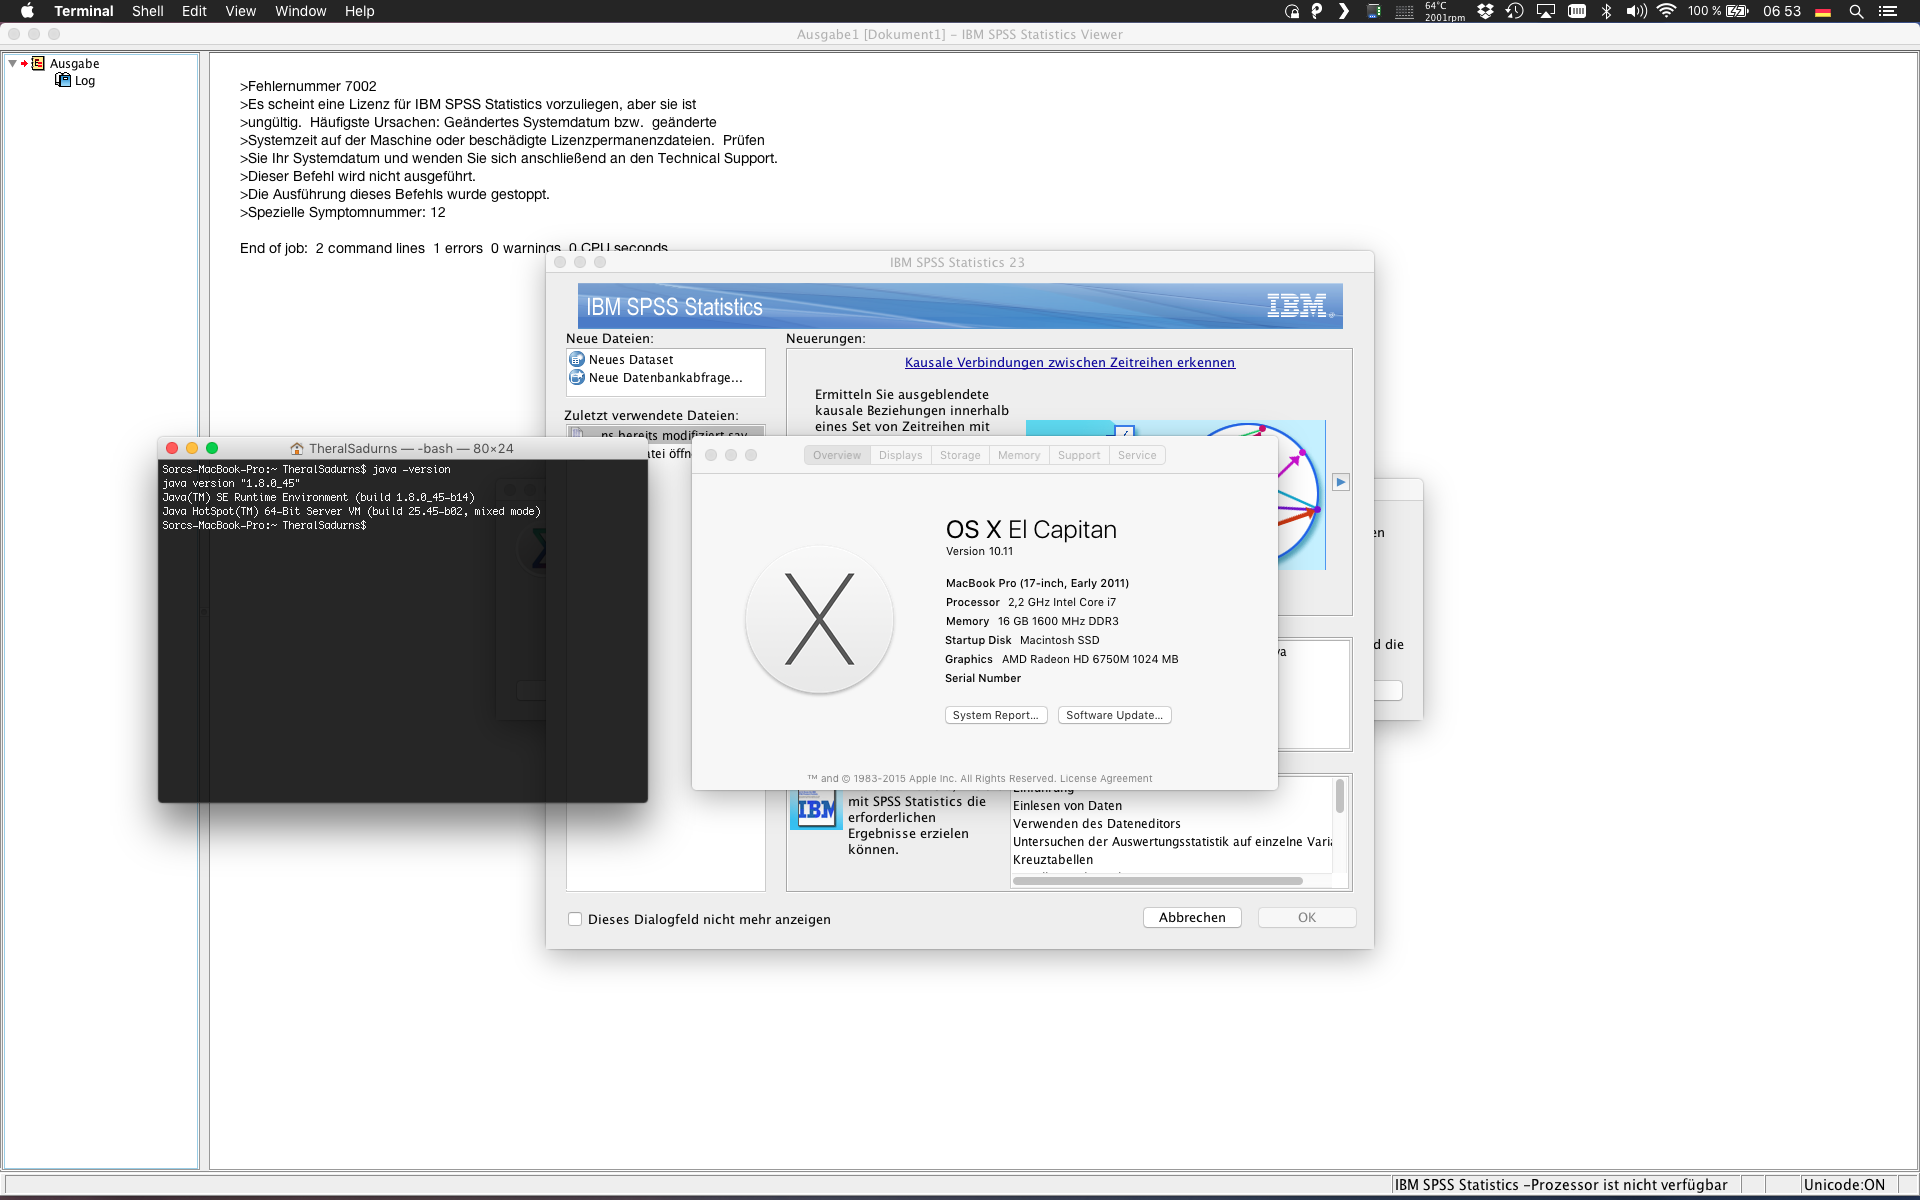Open the Terminal app menu

point(84,11)
